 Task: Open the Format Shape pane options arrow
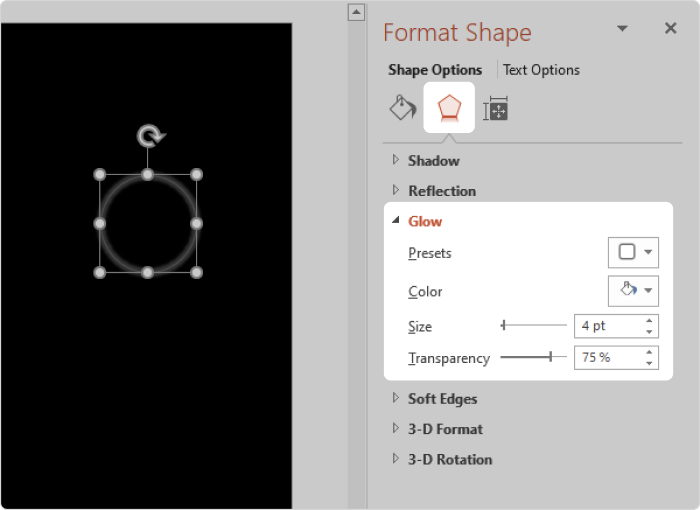[622, 29]
